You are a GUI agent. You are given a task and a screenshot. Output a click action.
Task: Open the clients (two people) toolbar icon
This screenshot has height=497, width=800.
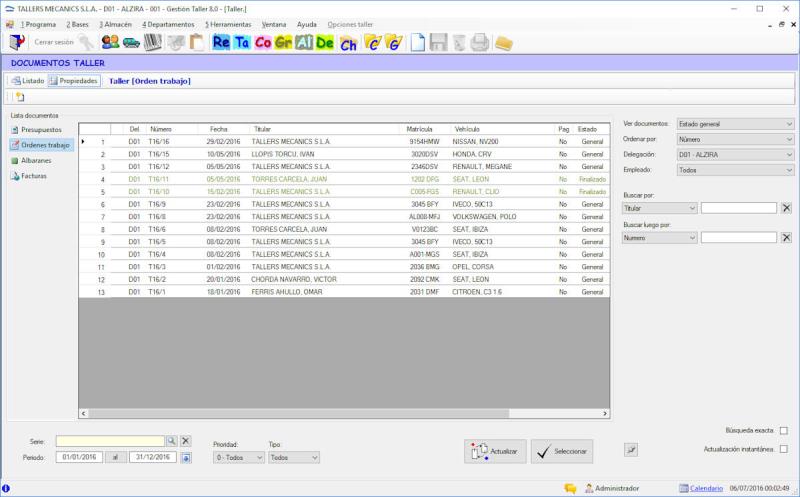coord(110,42)
